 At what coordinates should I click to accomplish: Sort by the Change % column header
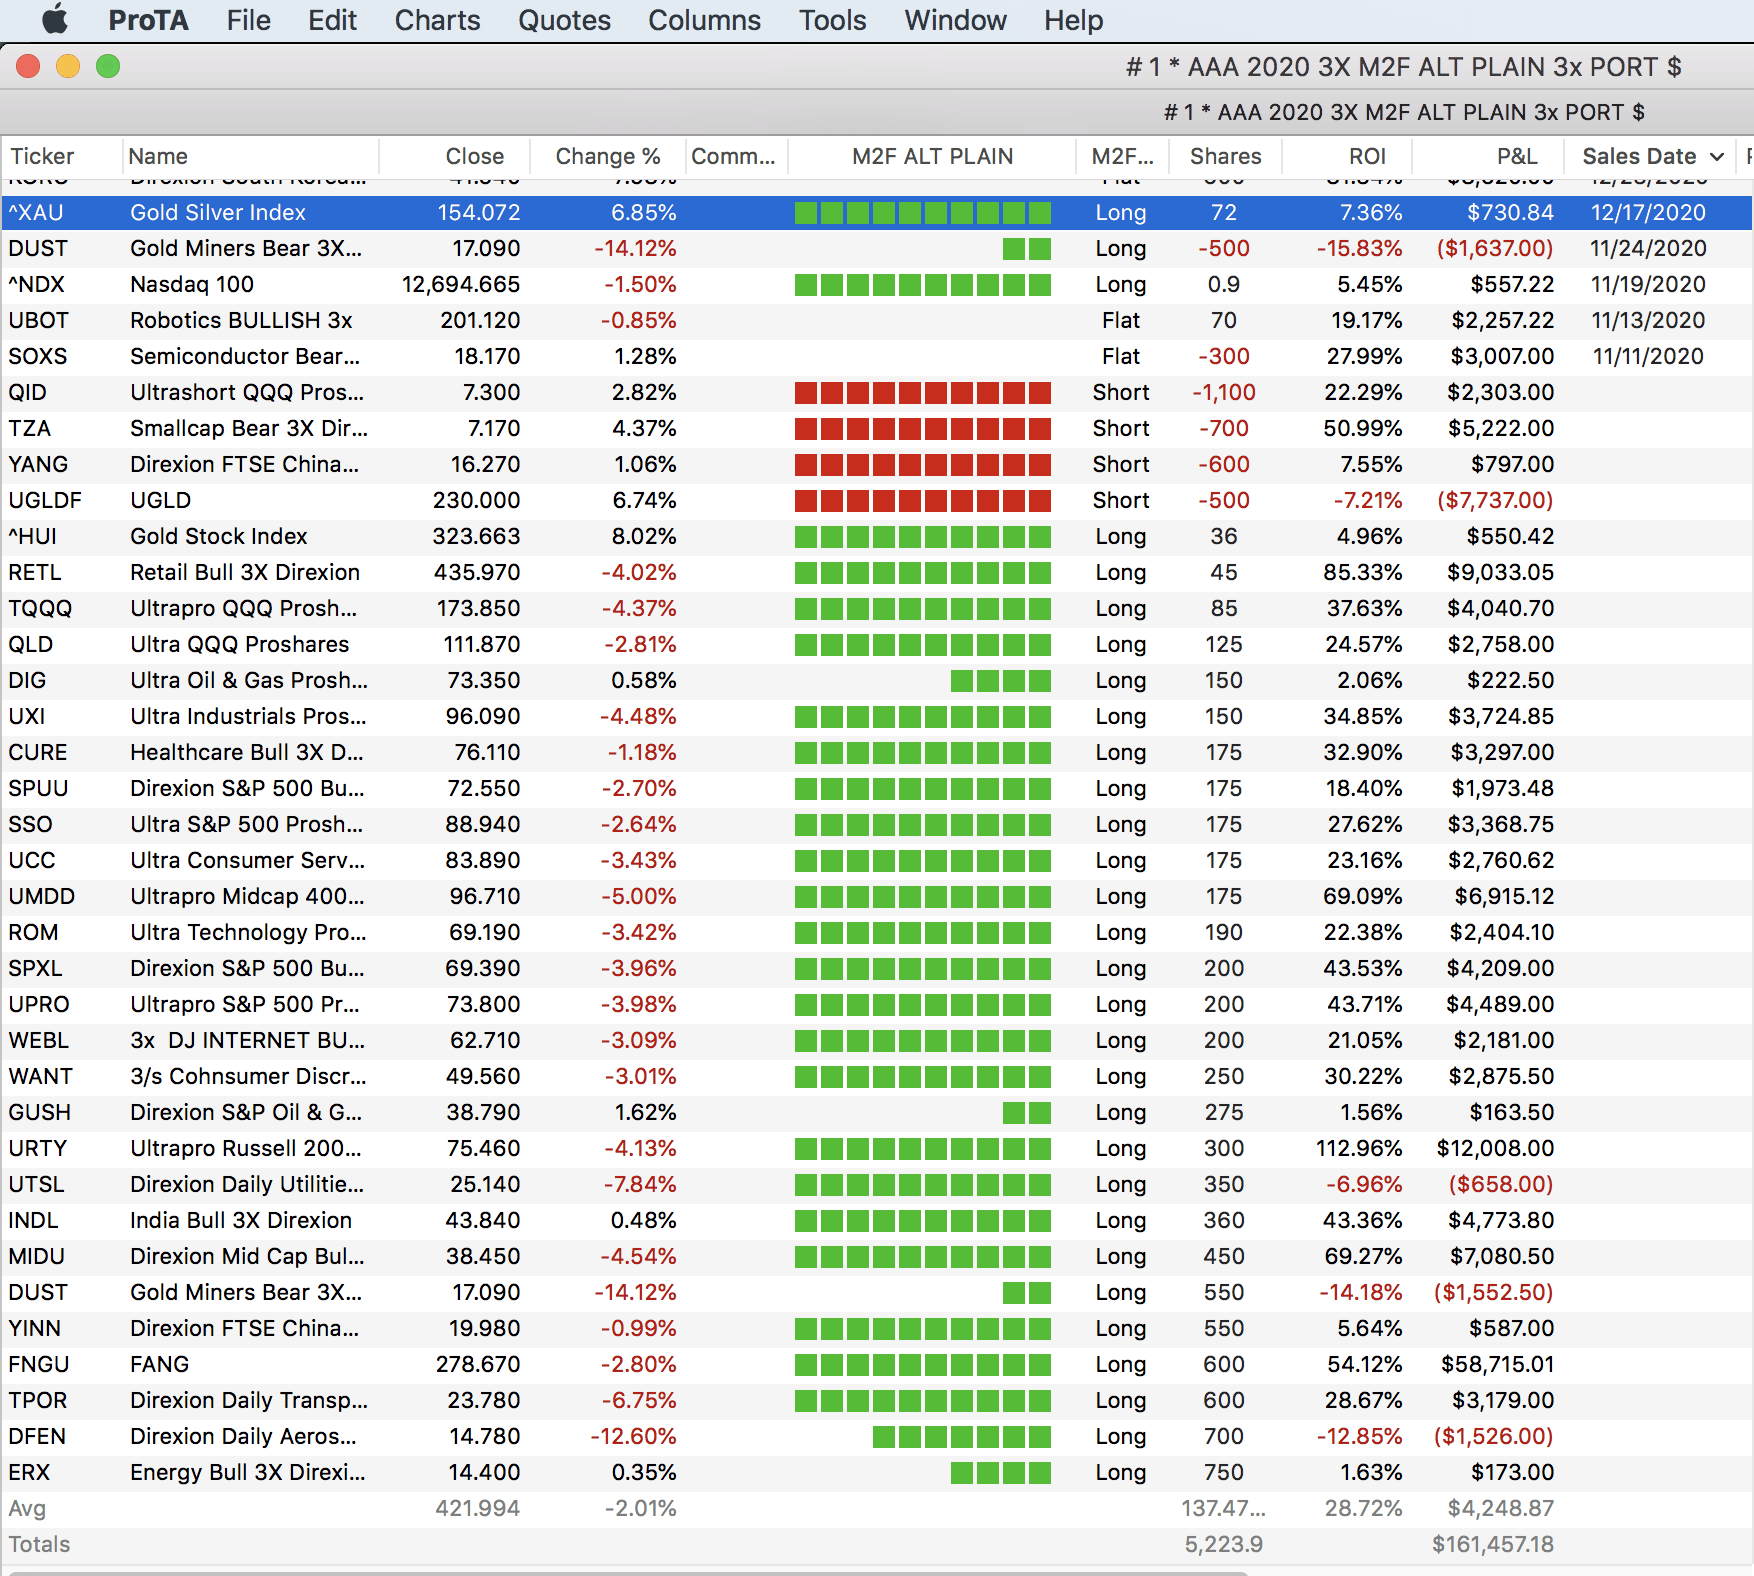point(608,156)
